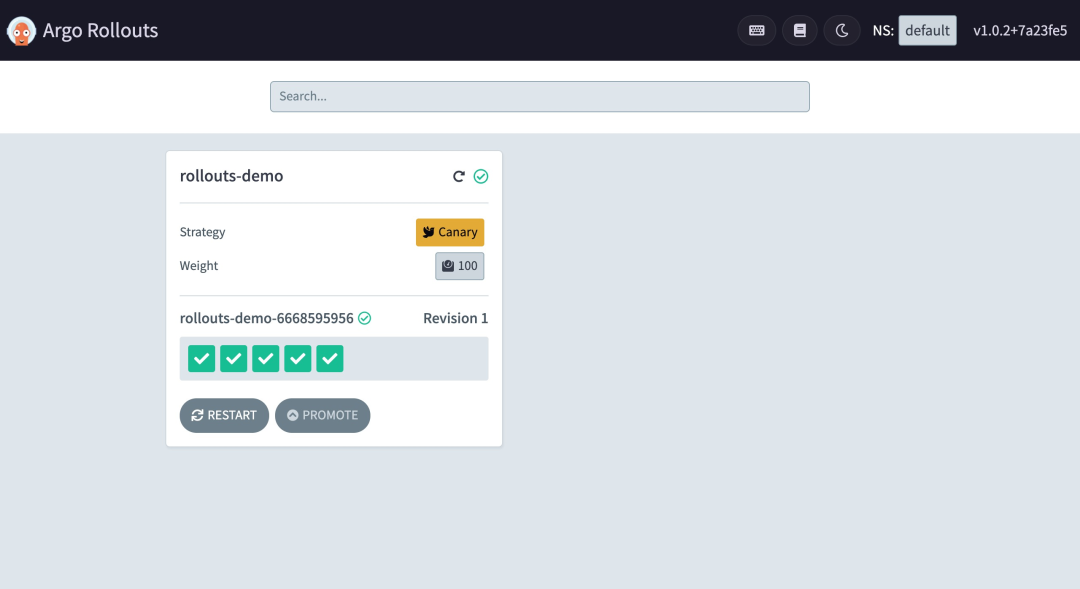Click the Weight 100 badge
Image resolution: width=1080 pixels, height=589 pixels.
[459, 266]
